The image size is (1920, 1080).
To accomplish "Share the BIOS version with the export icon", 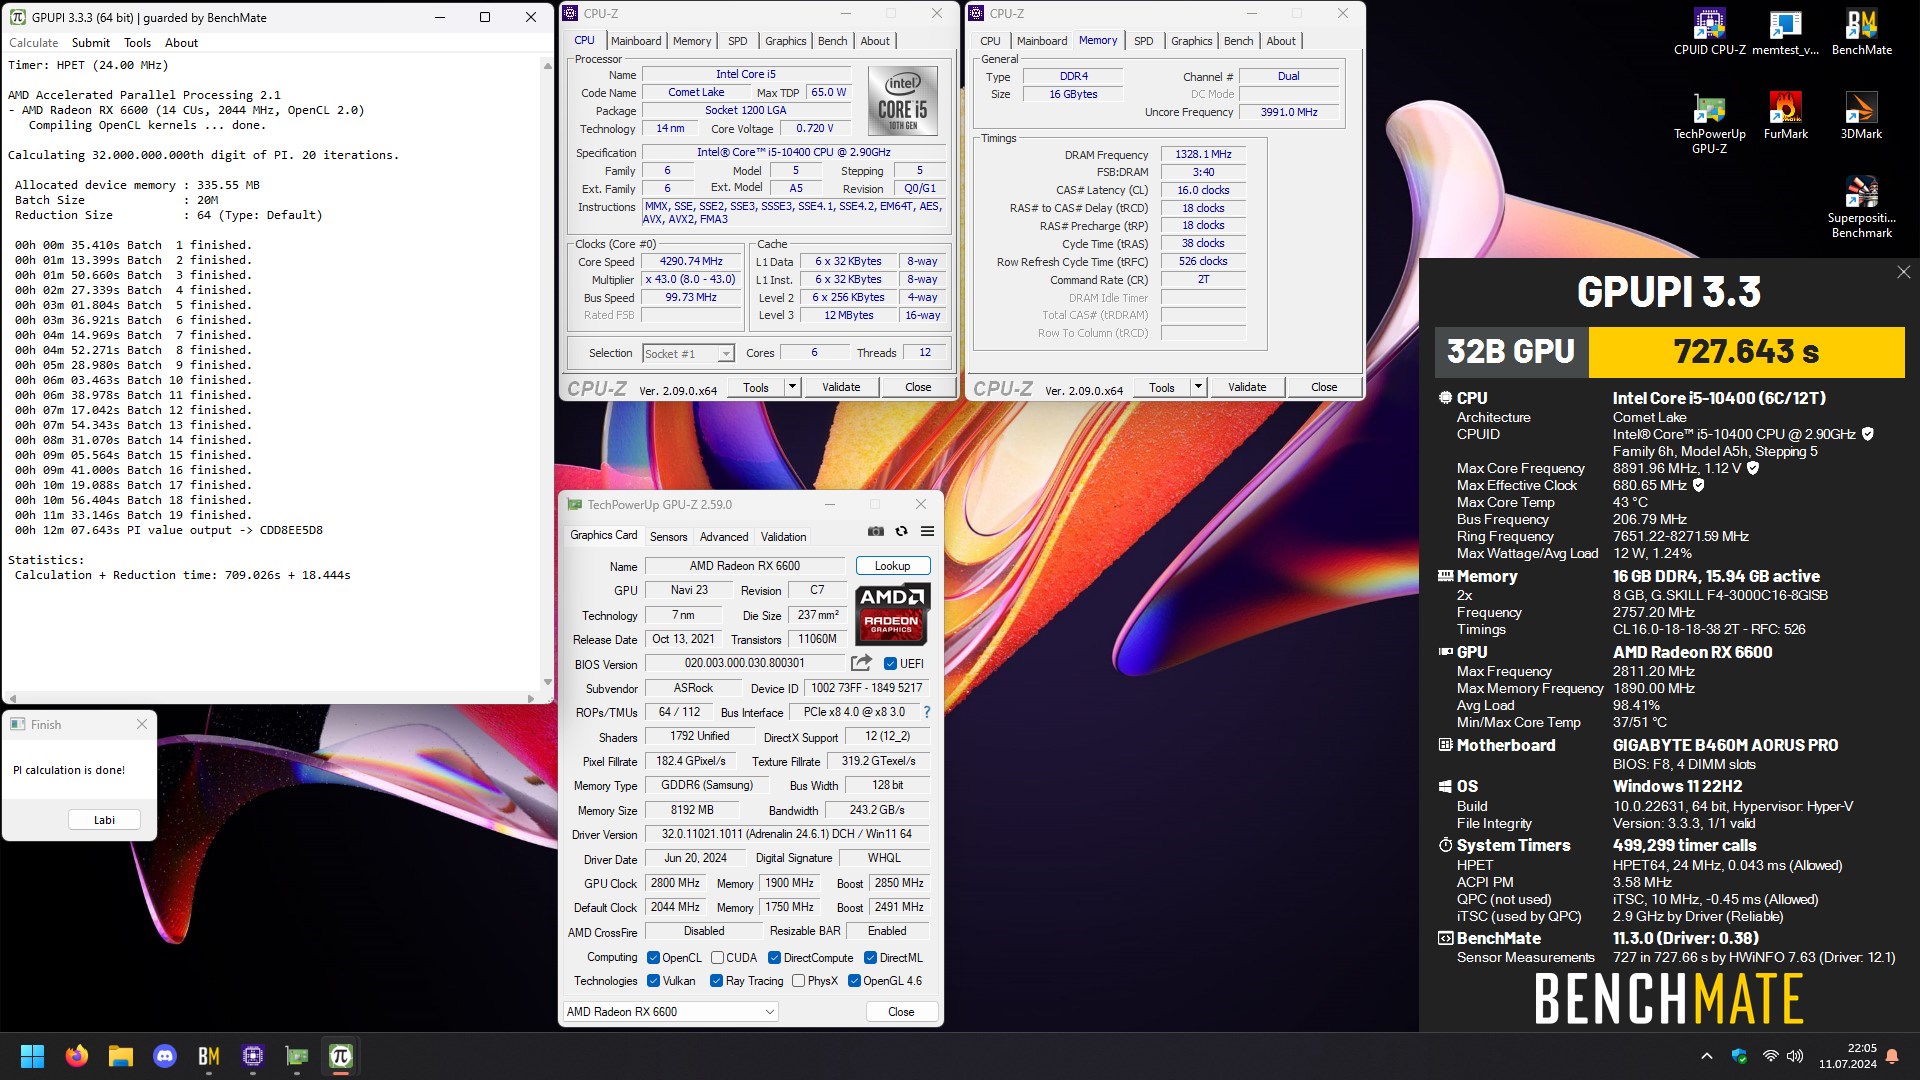I will 860,663.
